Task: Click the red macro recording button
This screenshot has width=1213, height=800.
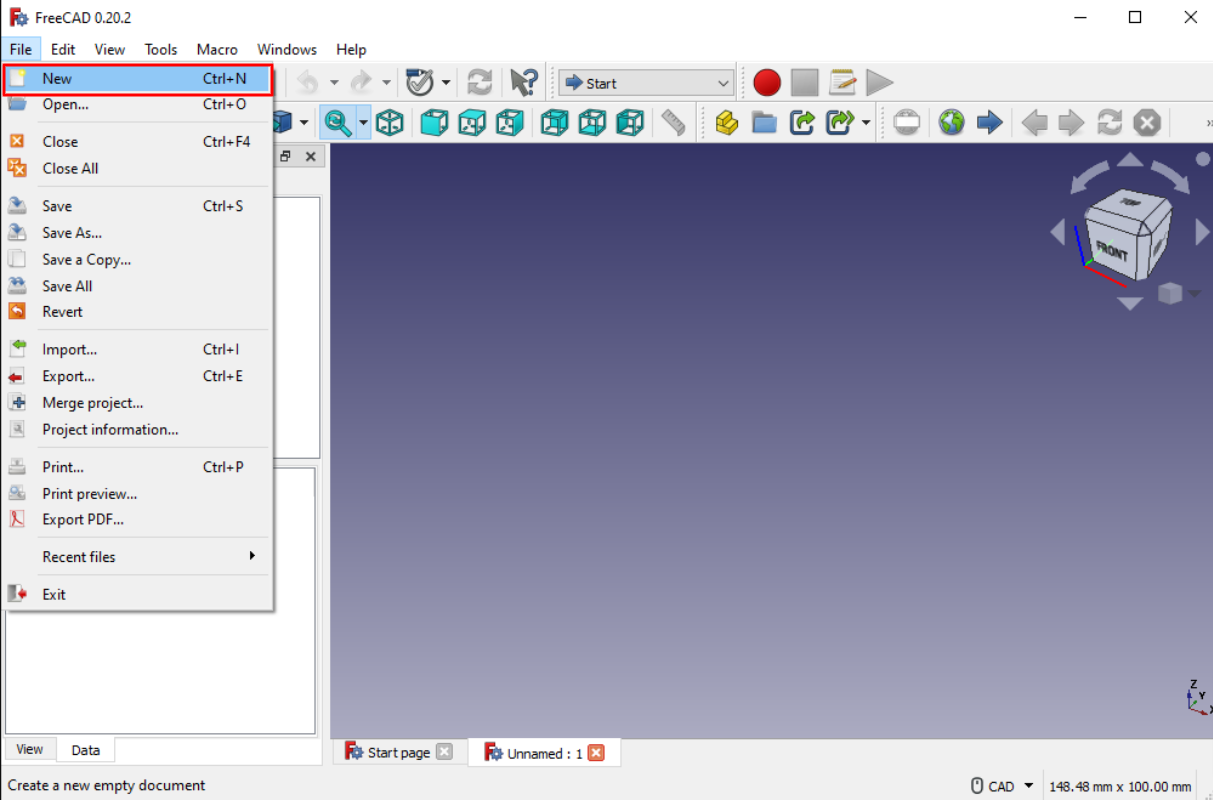Action: [767, 83]
